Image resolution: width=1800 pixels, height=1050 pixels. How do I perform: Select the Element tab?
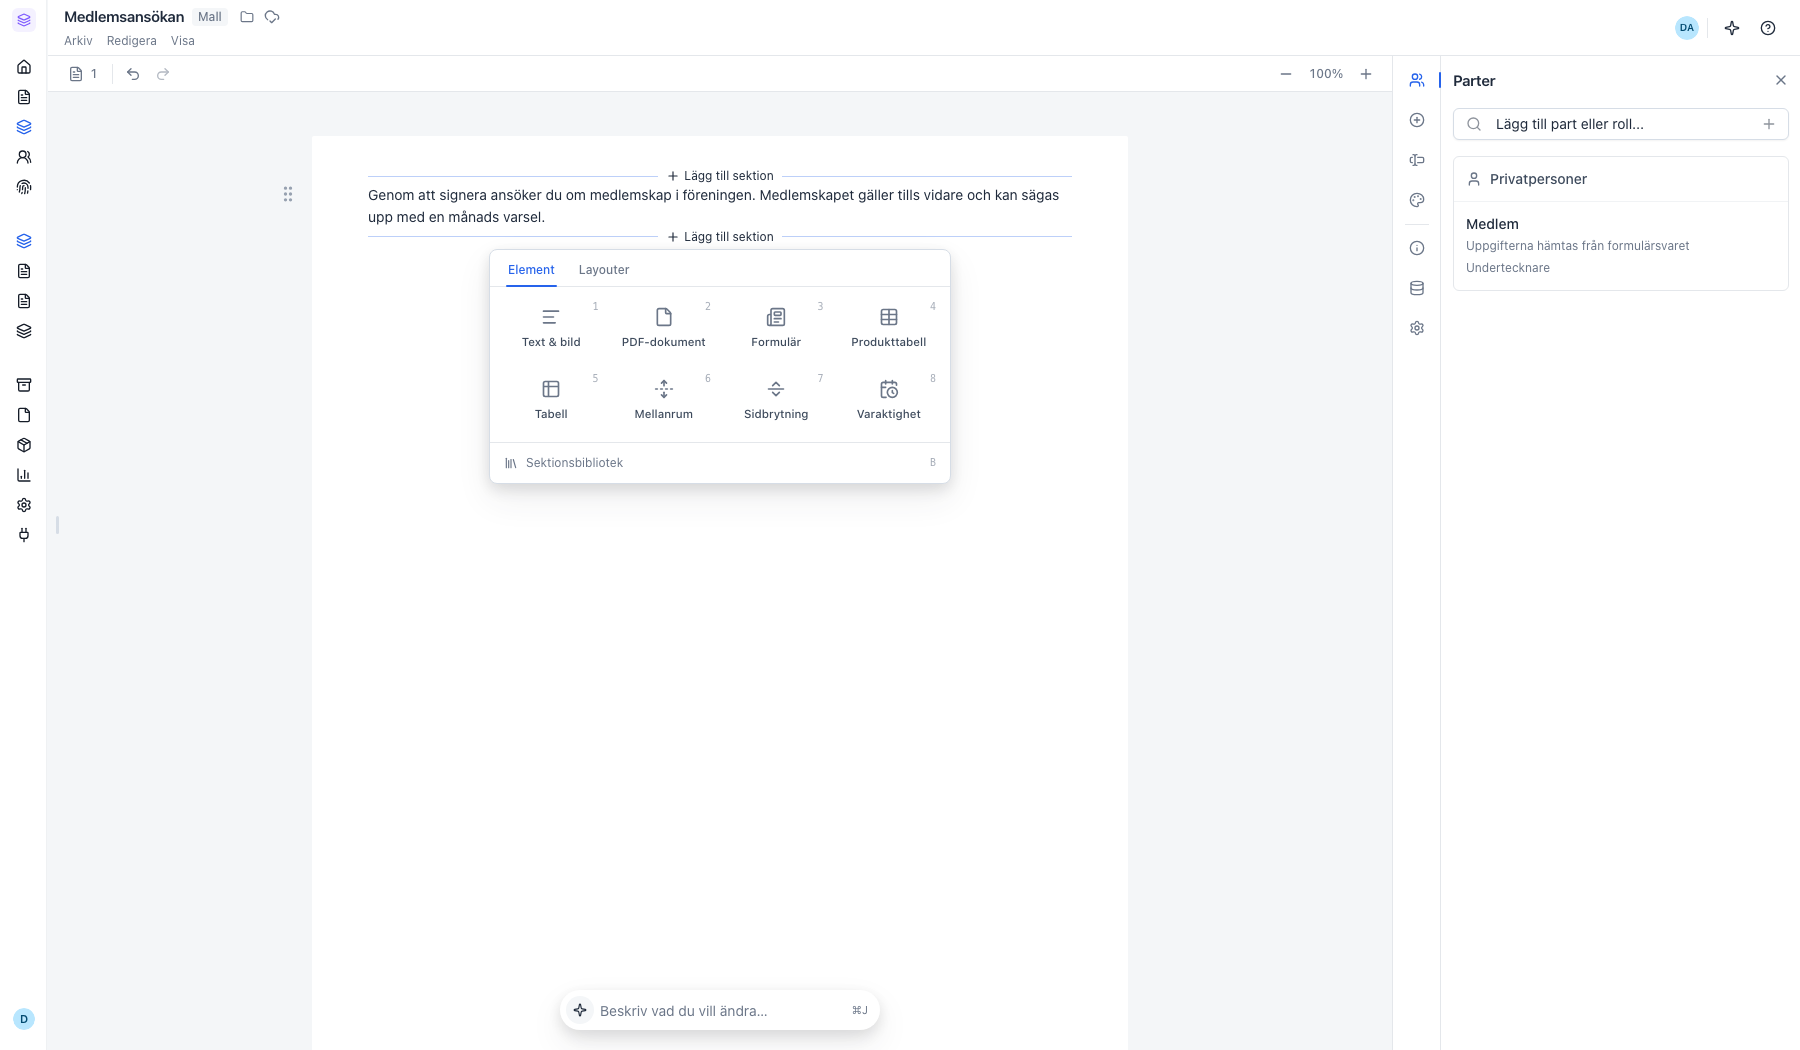pos(531,270)
